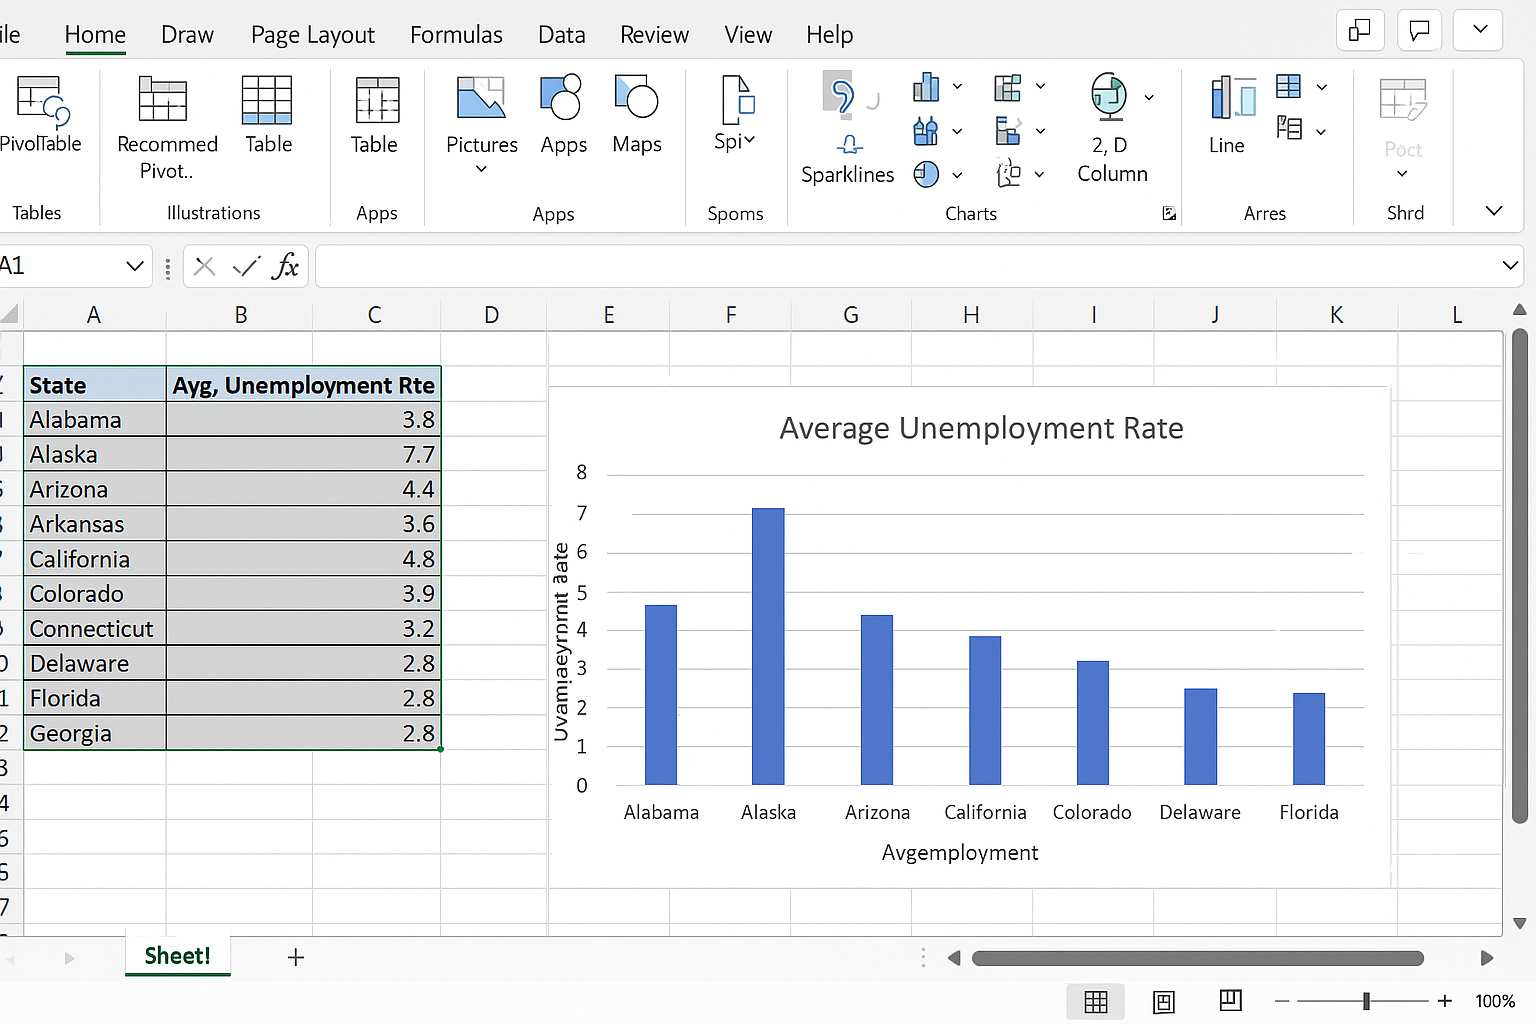Open Charts dialog launcher

tap(1168, 213)
